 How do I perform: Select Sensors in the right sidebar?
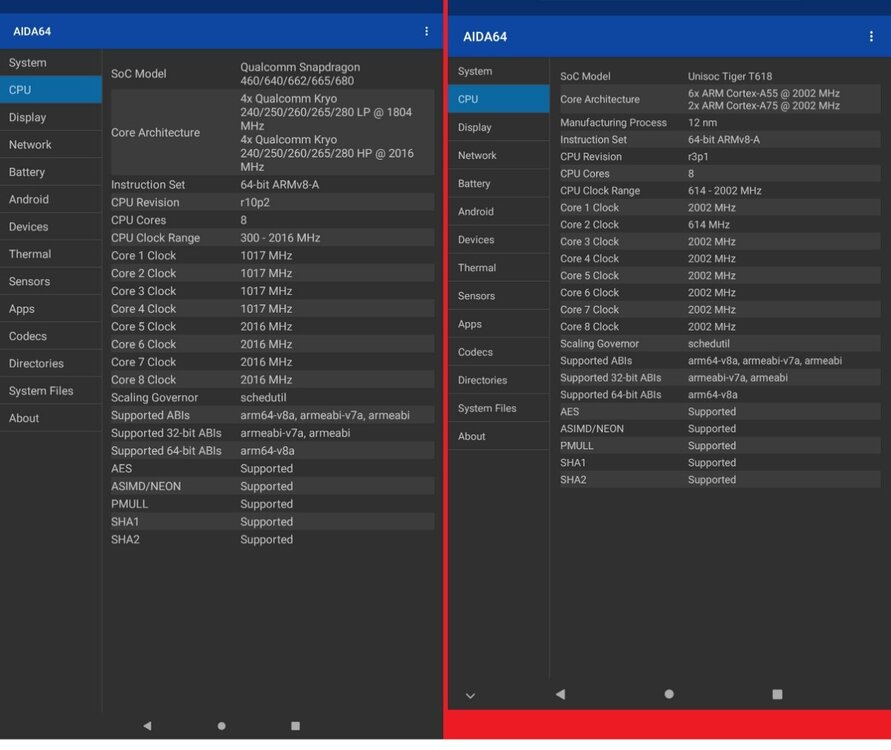[498, 296]
